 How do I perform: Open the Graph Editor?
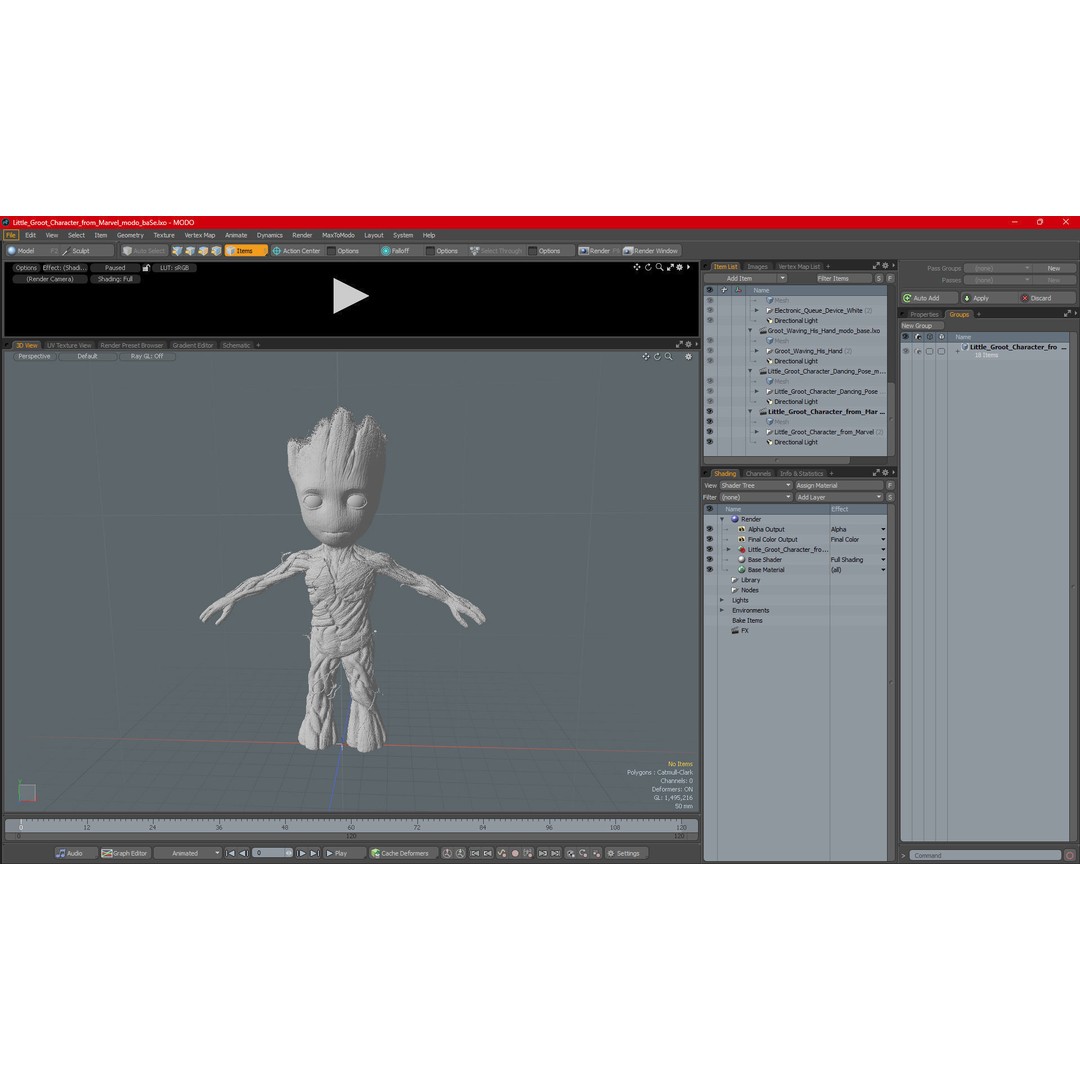click(x=125, y=853)
